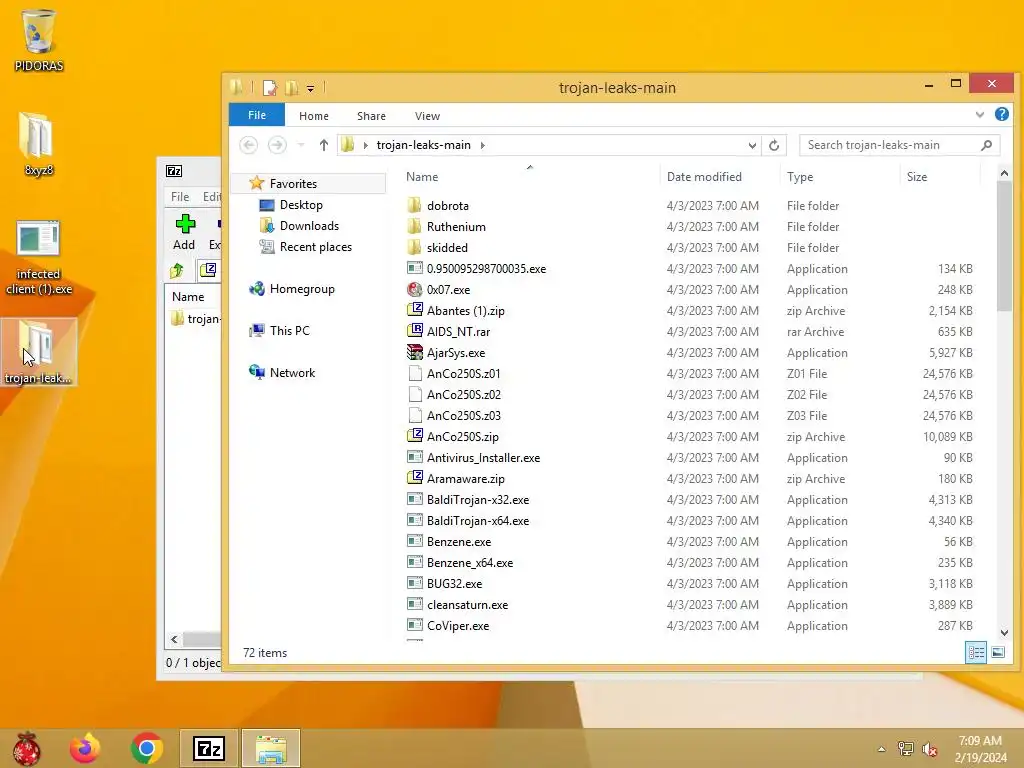Image resolution: width=1024 pixels, height=768 pixels.
Task: Select the skidded folder
Action: point(447,248)
